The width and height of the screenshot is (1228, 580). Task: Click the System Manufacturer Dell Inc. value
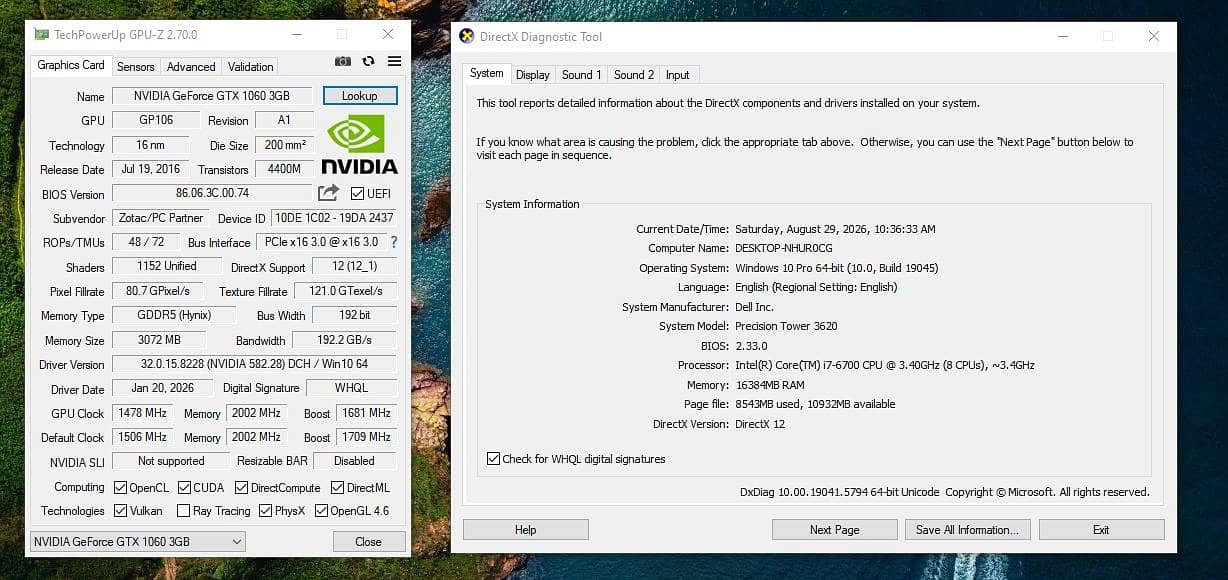tap(755, 307)
